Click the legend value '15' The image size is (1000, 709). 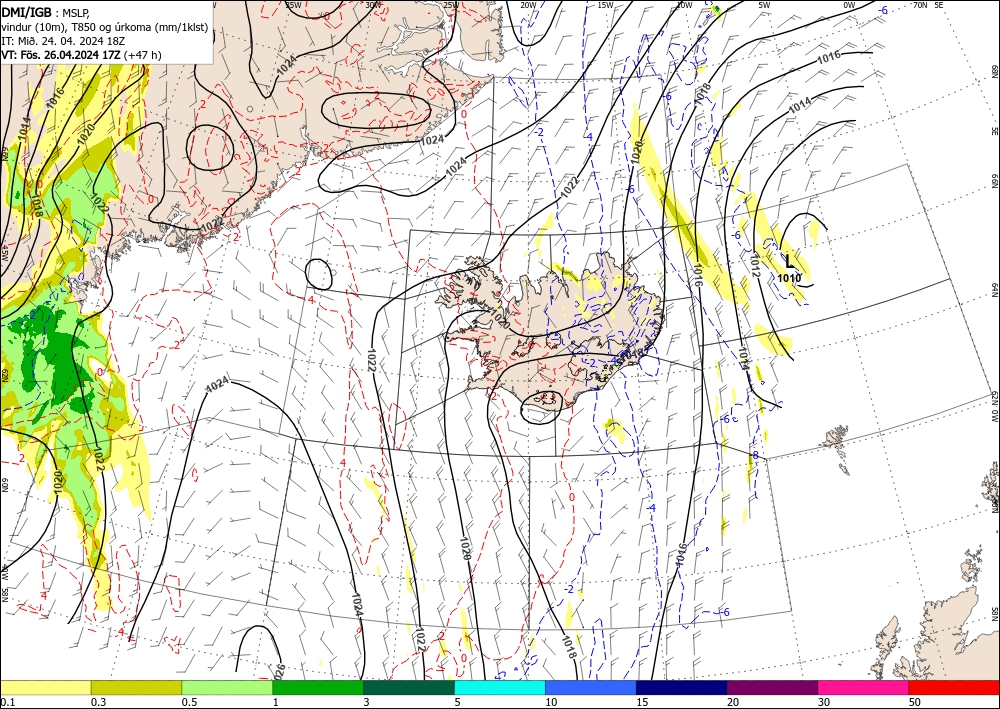[x=642, y=702]
